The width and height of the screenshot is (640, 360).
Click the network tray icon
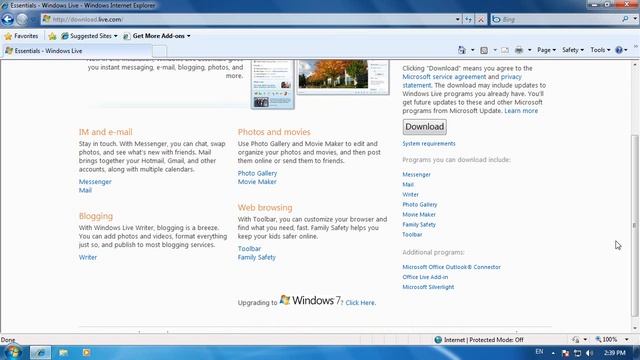[578, 353]
